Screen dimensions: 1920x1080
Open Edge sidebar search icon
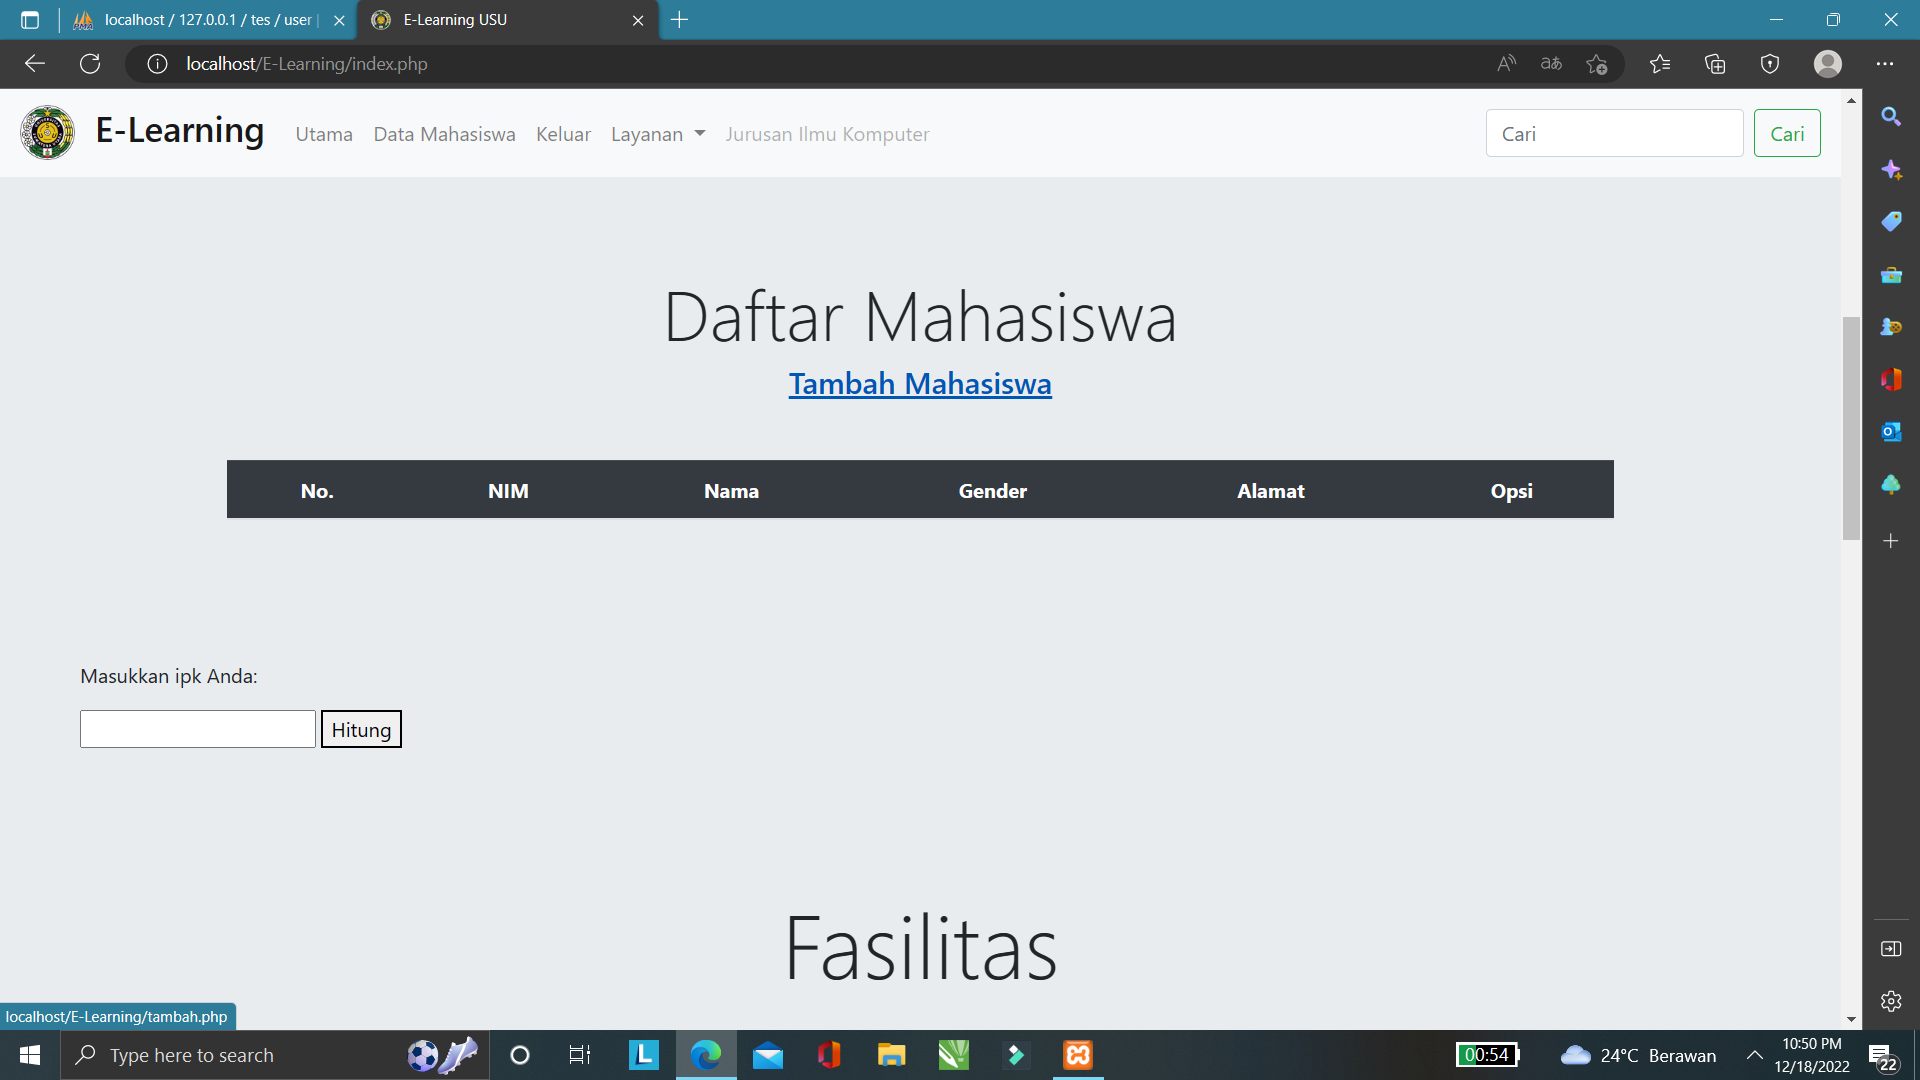pos(1890,117)
